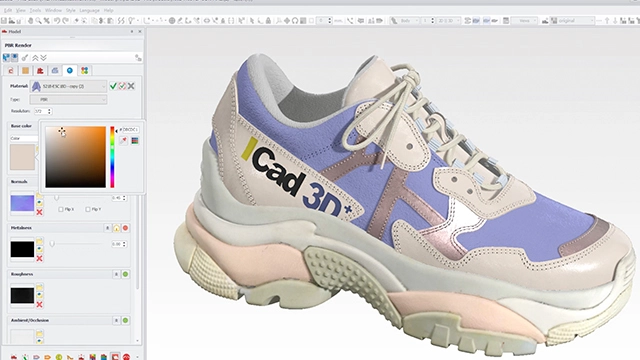The height and width of the screenshot is (360, 640).
Task: Click the red circle bottom toolbar icon
Action: [x=127, y=357]
